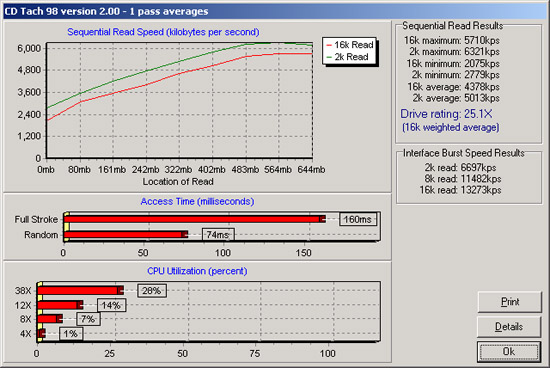Screen dimensions: 550x368
Task: Click the Sequential Read Speed chart title
Action: pos(163,32)
